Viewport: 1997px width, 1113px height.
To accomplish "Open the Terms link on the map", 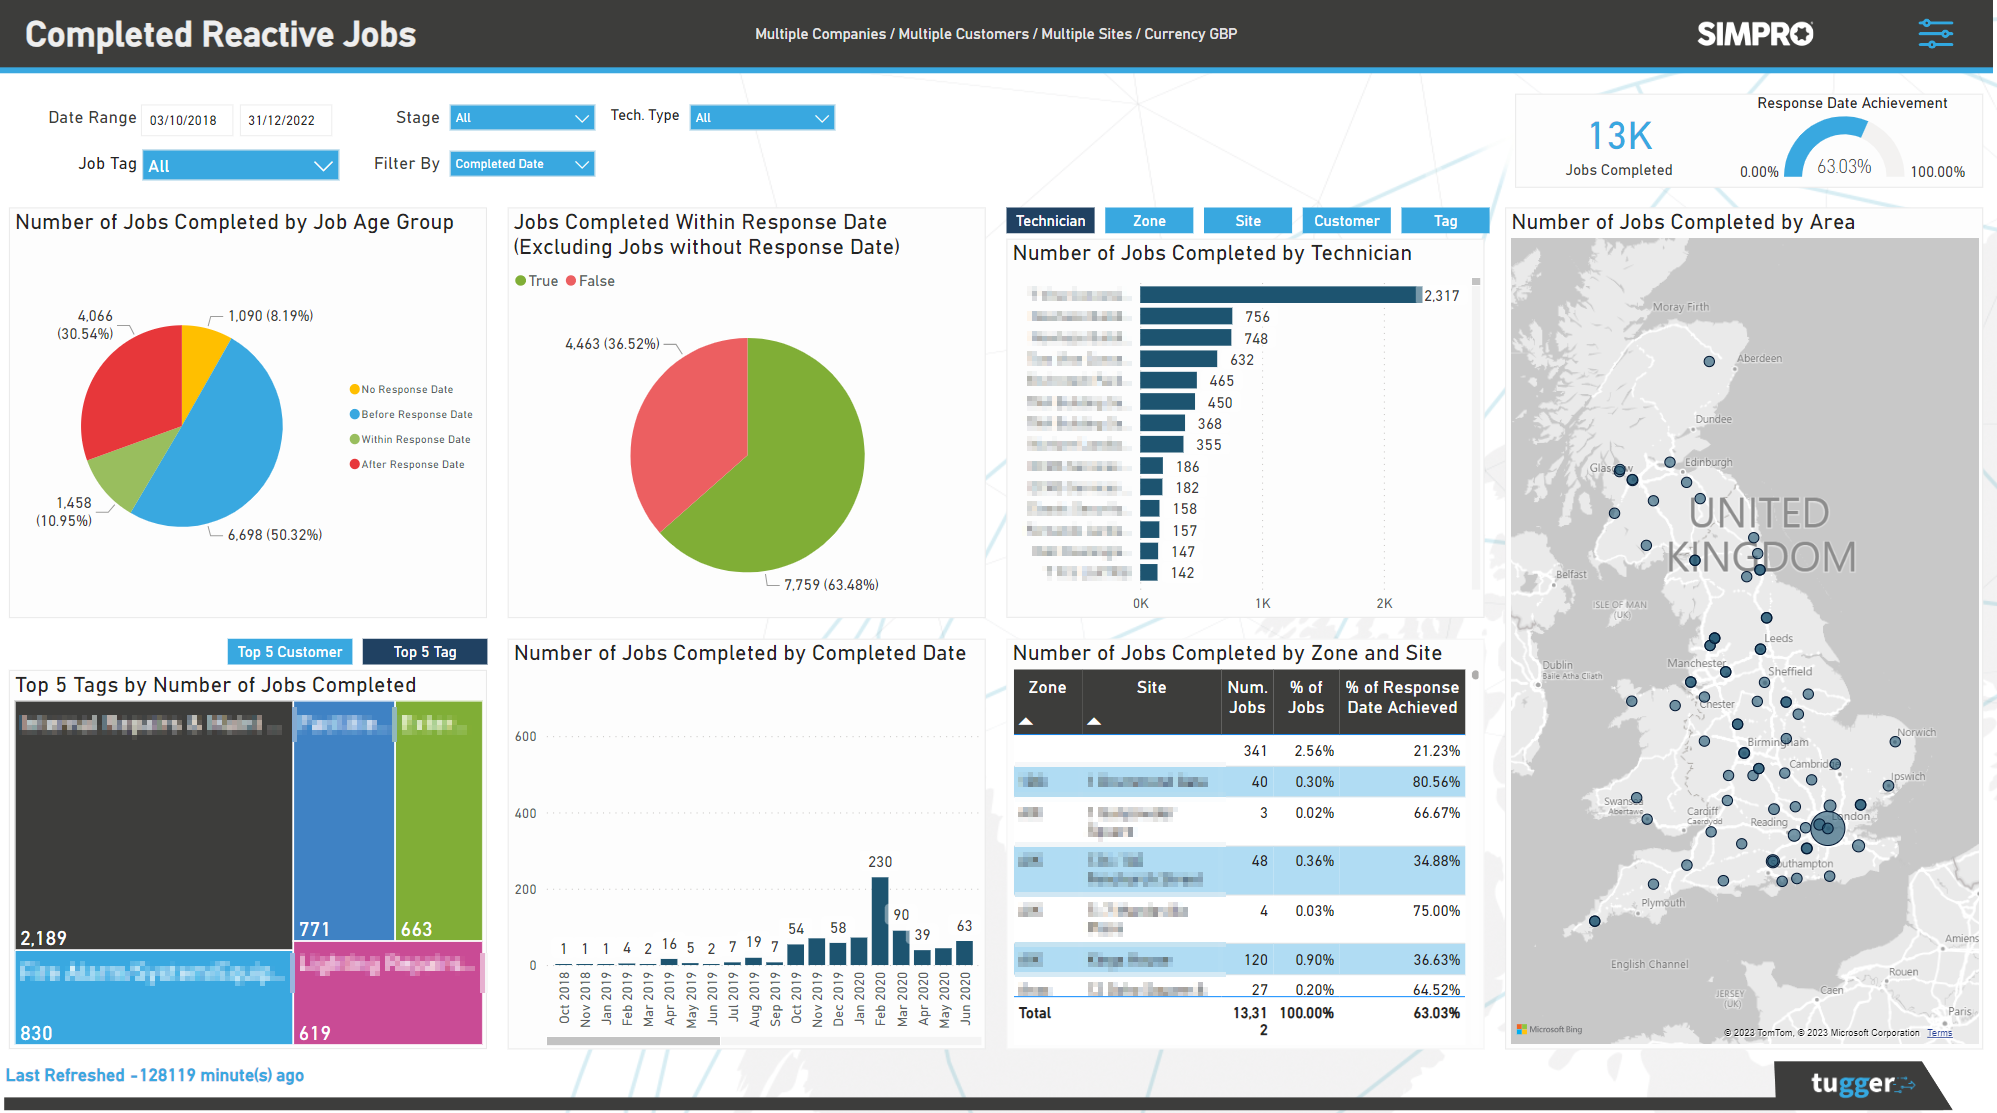I will pyautogui.click(x=1940, y=1032).
